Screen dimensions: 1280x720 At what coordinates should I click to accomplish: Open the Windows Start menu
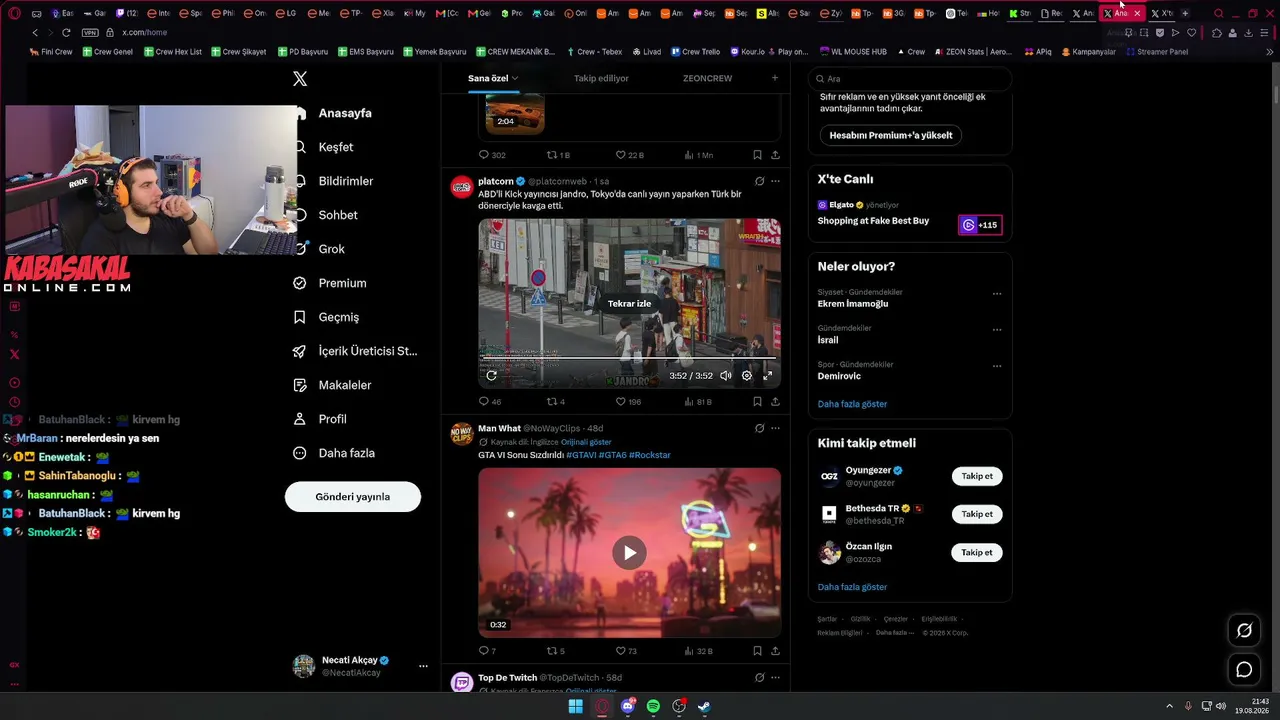(x=575, y=706)
